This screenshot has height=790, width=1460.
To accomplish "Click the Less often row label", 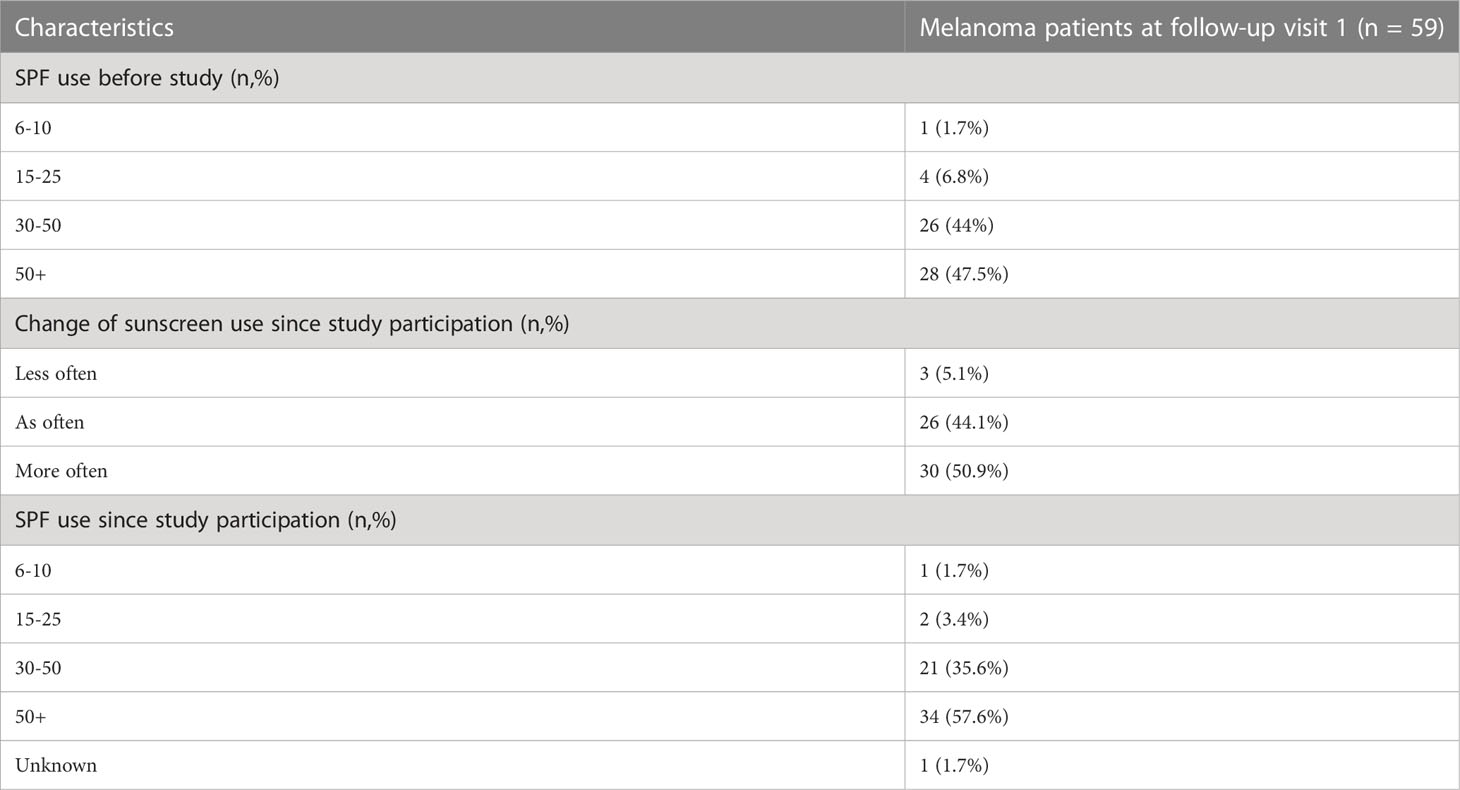I will point(56,373).
